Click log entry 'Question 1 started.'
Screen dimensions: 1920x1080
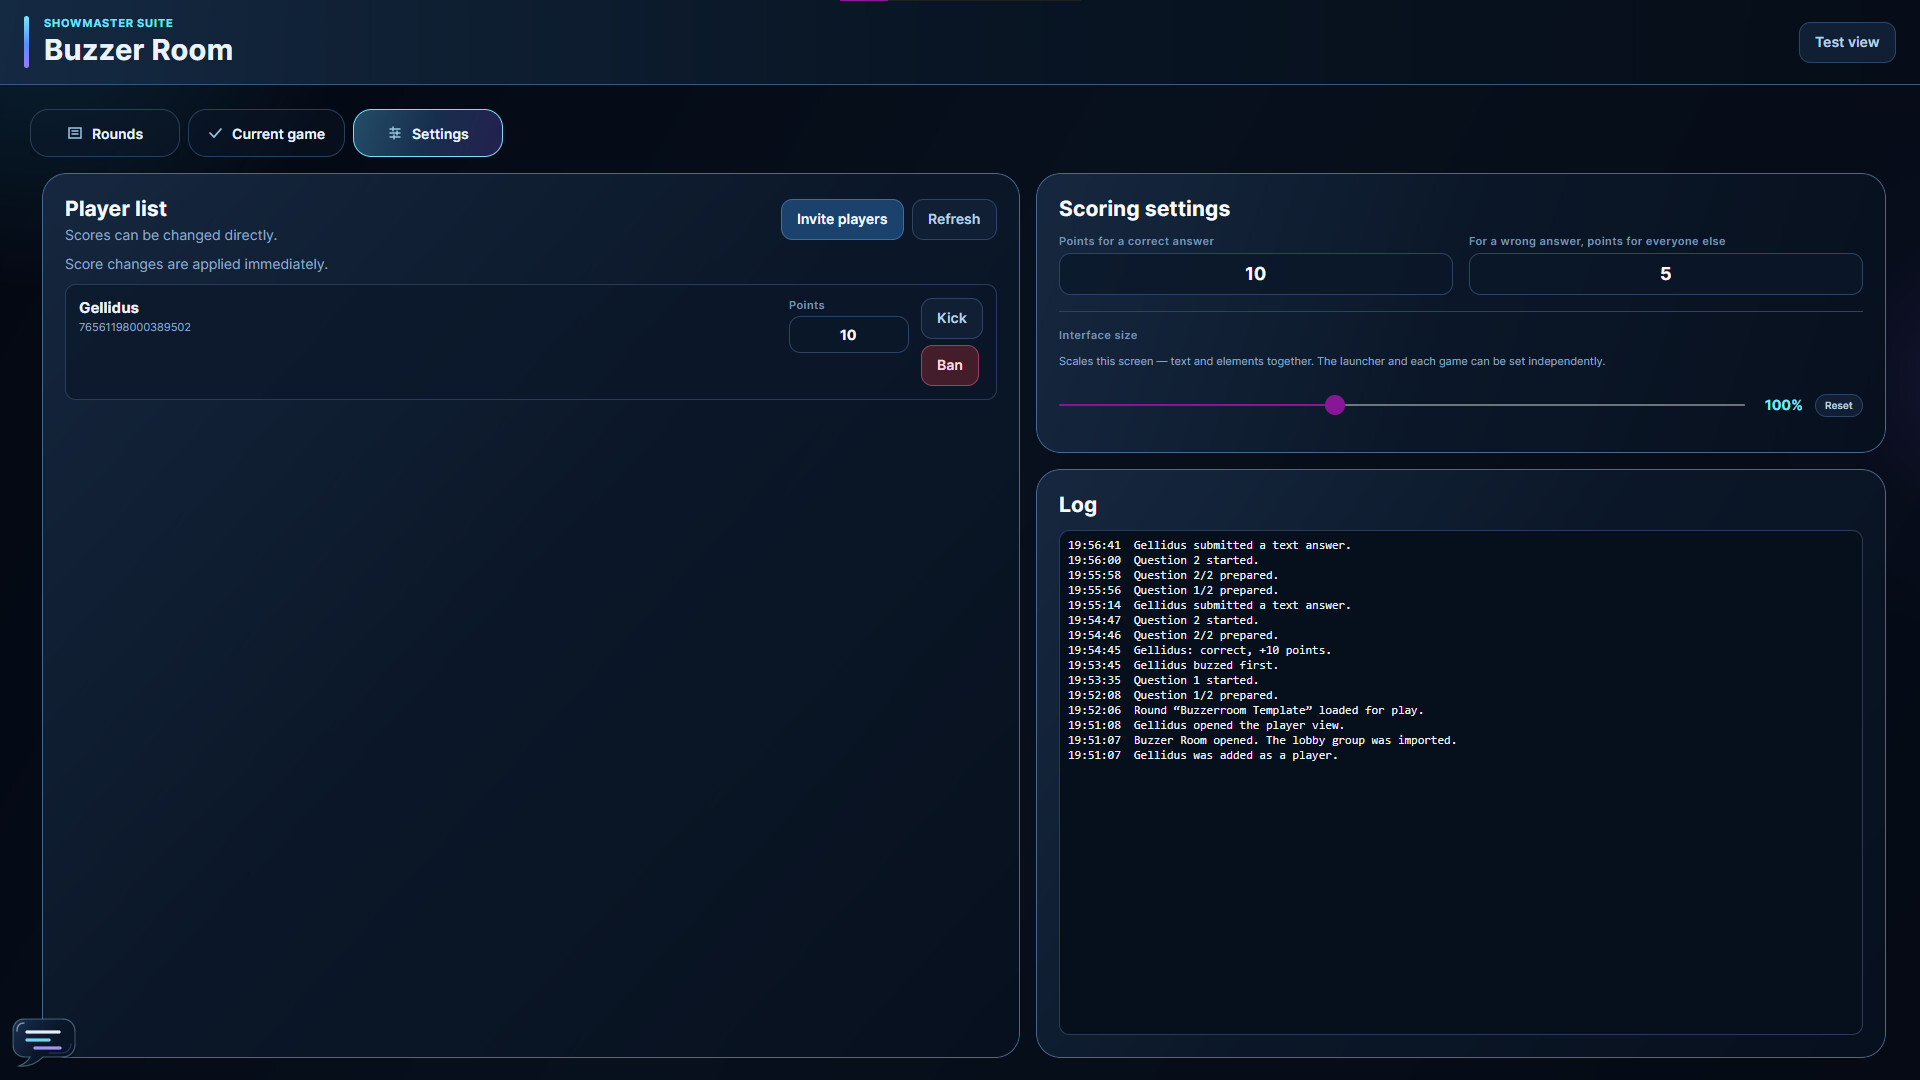1163,680
